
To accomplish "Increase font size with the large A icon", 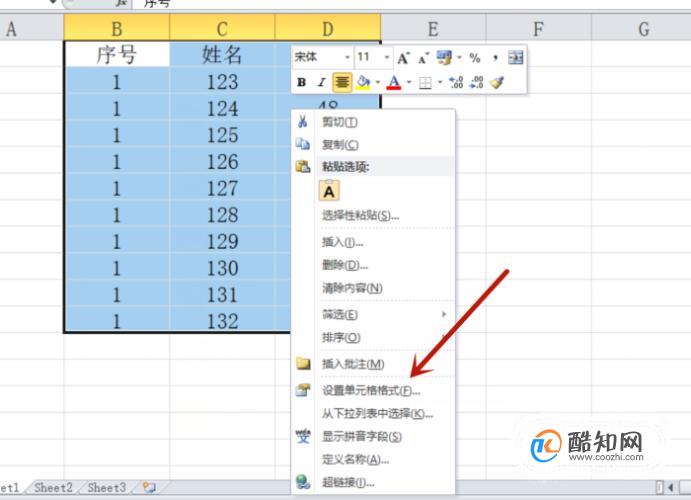I will (x=403, y=58).
